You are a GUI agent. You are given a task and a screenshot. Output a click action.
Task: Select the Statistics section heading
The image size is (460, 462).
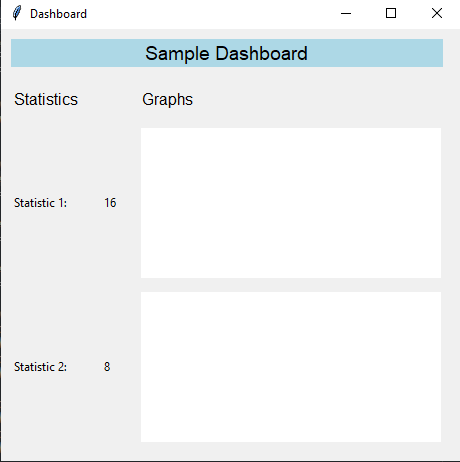click(46, 99)
